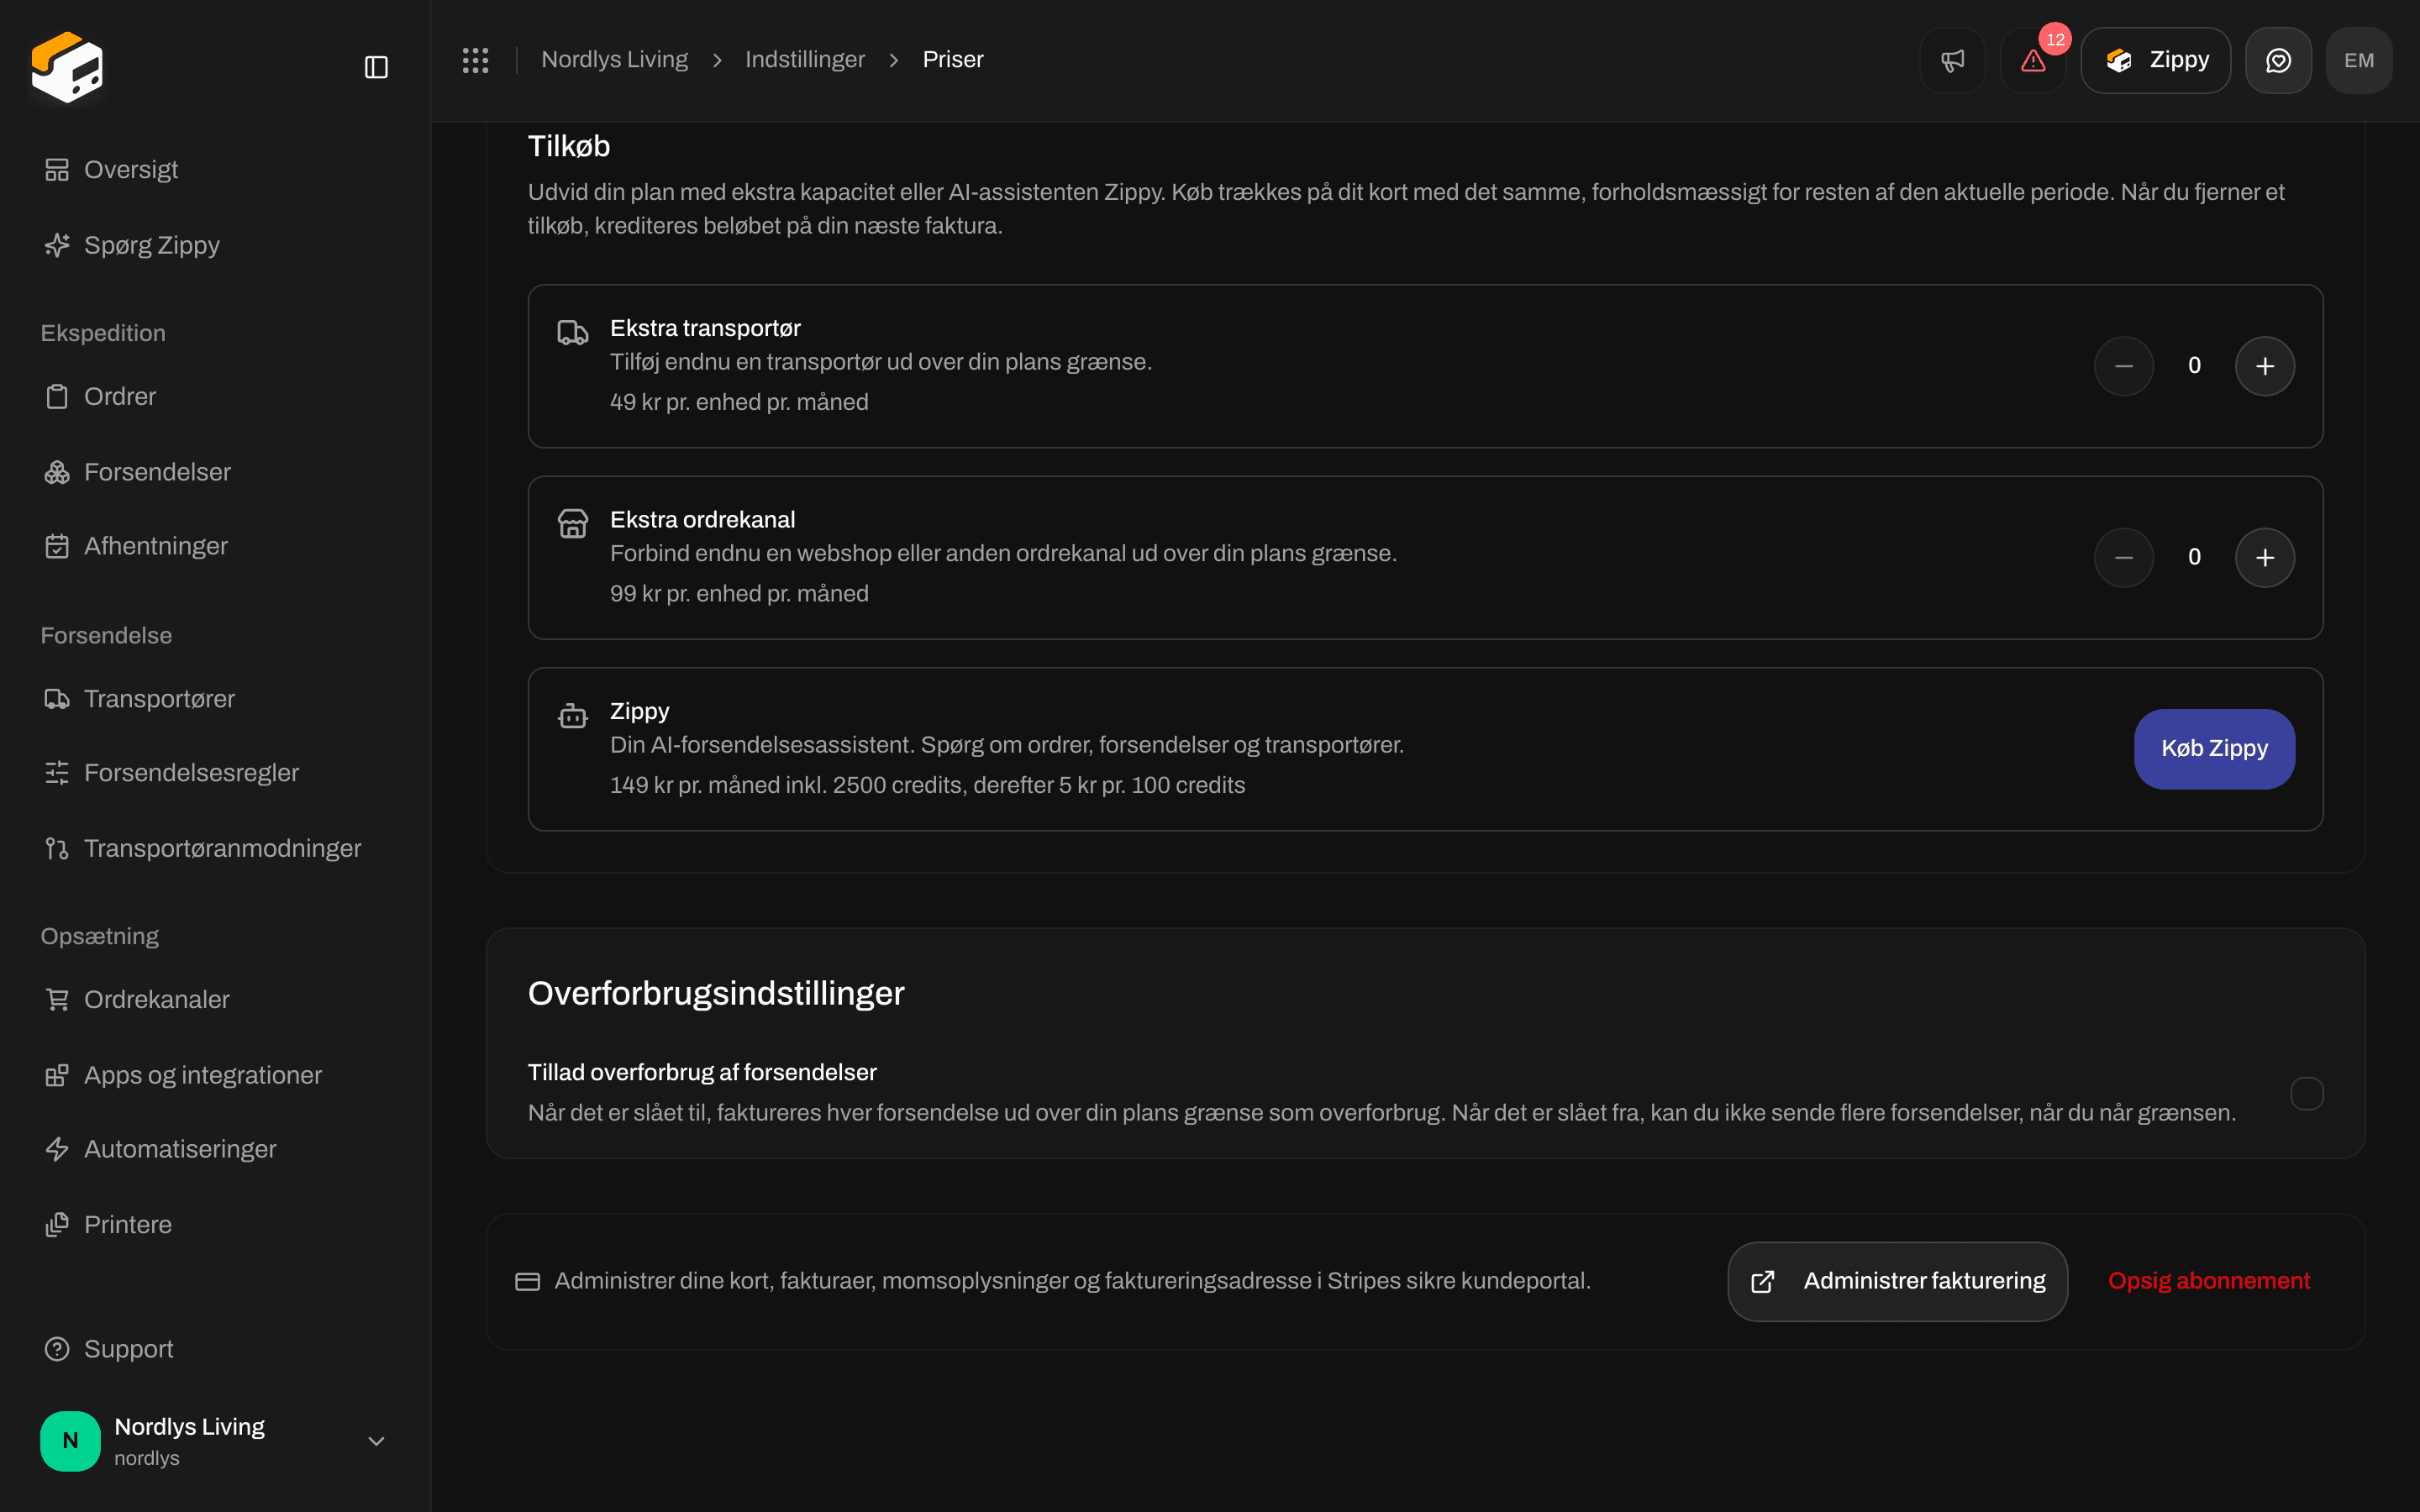Image resolution: width=2420 pixels, height=1512 pixels.
Task: Click the credit card icon beside billing text
Action: coord(527,1281)
